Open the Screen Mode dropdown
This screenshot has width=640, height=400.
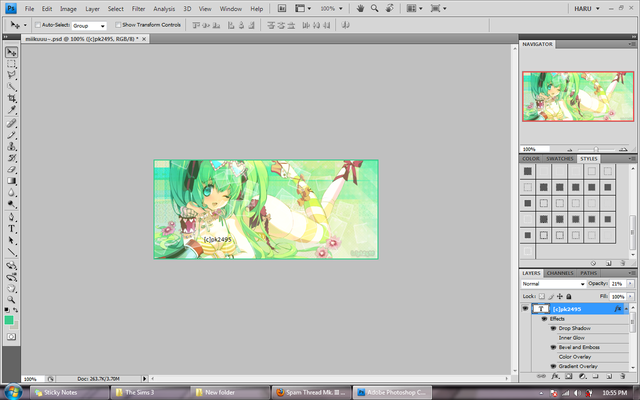tap(438, 8)
